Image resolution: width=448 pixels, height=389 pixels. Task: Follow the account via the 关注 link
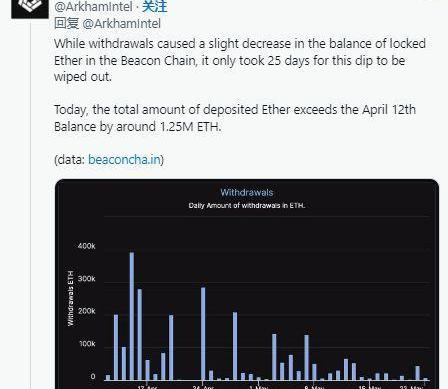(154, 7)
